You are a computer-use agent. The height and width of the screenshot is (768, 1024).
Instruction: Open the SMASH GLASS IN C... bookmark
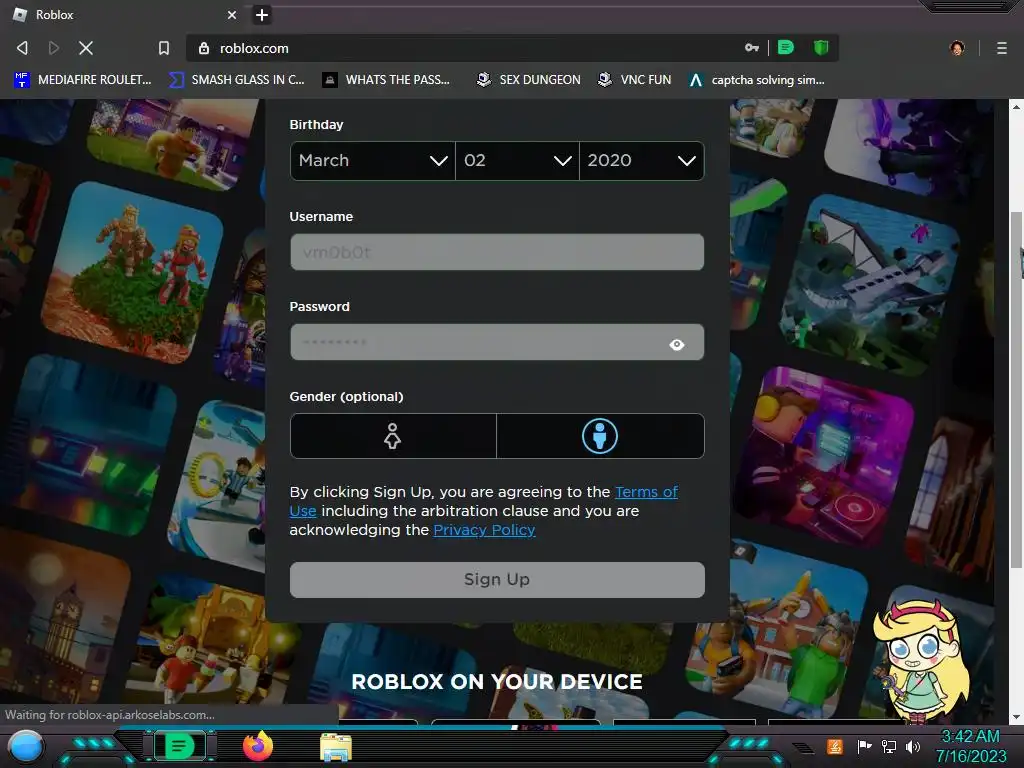tap(237, 80)
